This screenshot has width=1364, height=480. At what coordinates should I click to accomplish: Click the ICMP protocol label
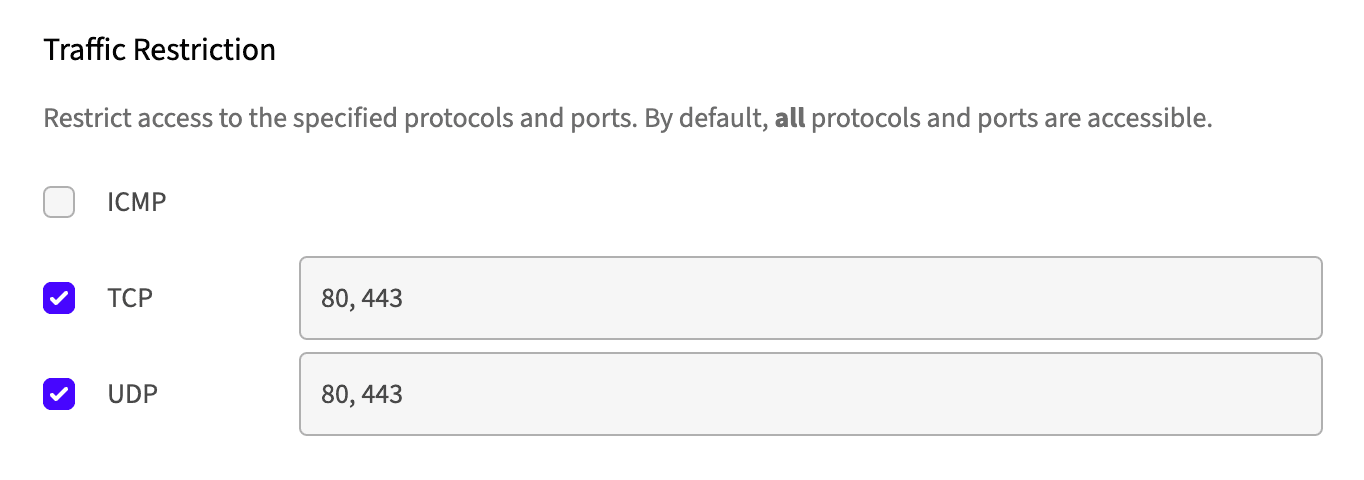[137, 203]
